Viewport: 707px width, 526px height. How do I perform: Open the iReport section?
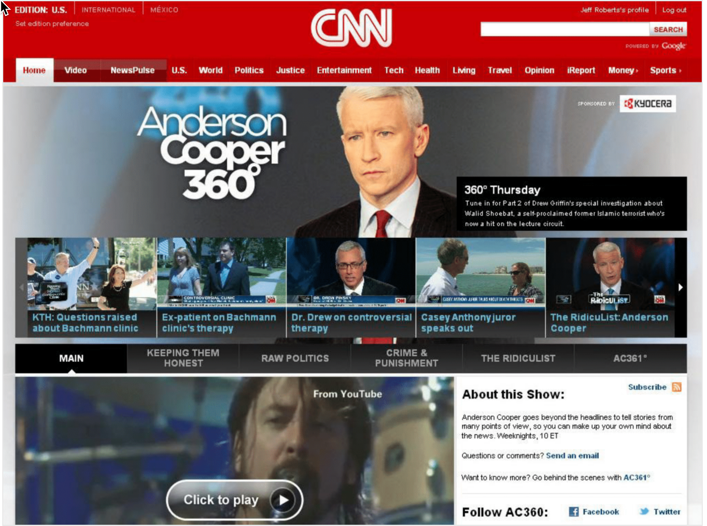pos(581,70)
